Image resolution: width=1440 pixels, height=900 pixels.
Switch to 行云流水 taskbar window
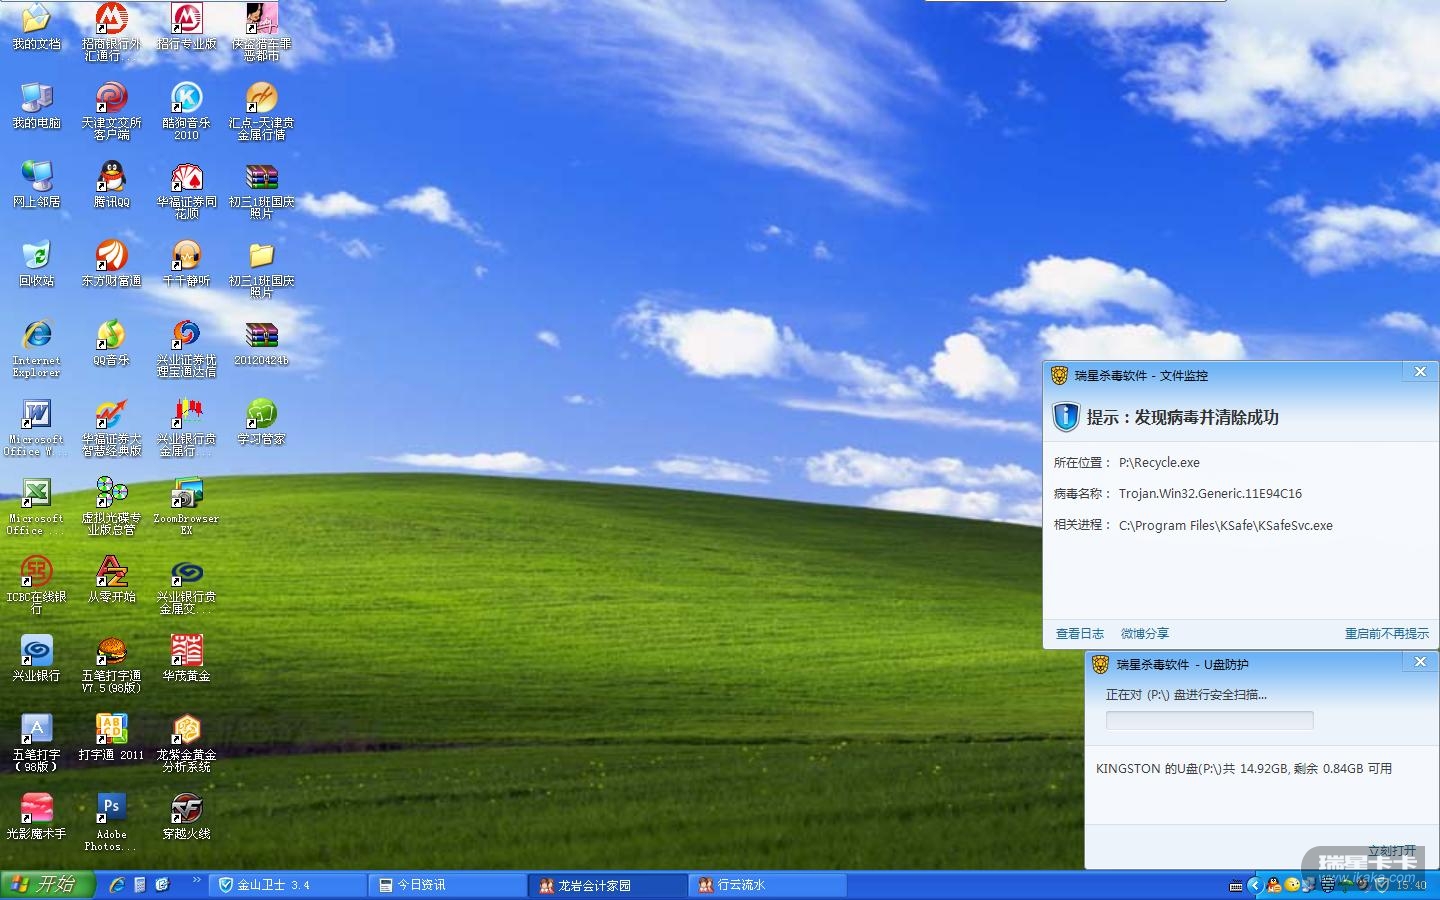click(x=766, y=885)
